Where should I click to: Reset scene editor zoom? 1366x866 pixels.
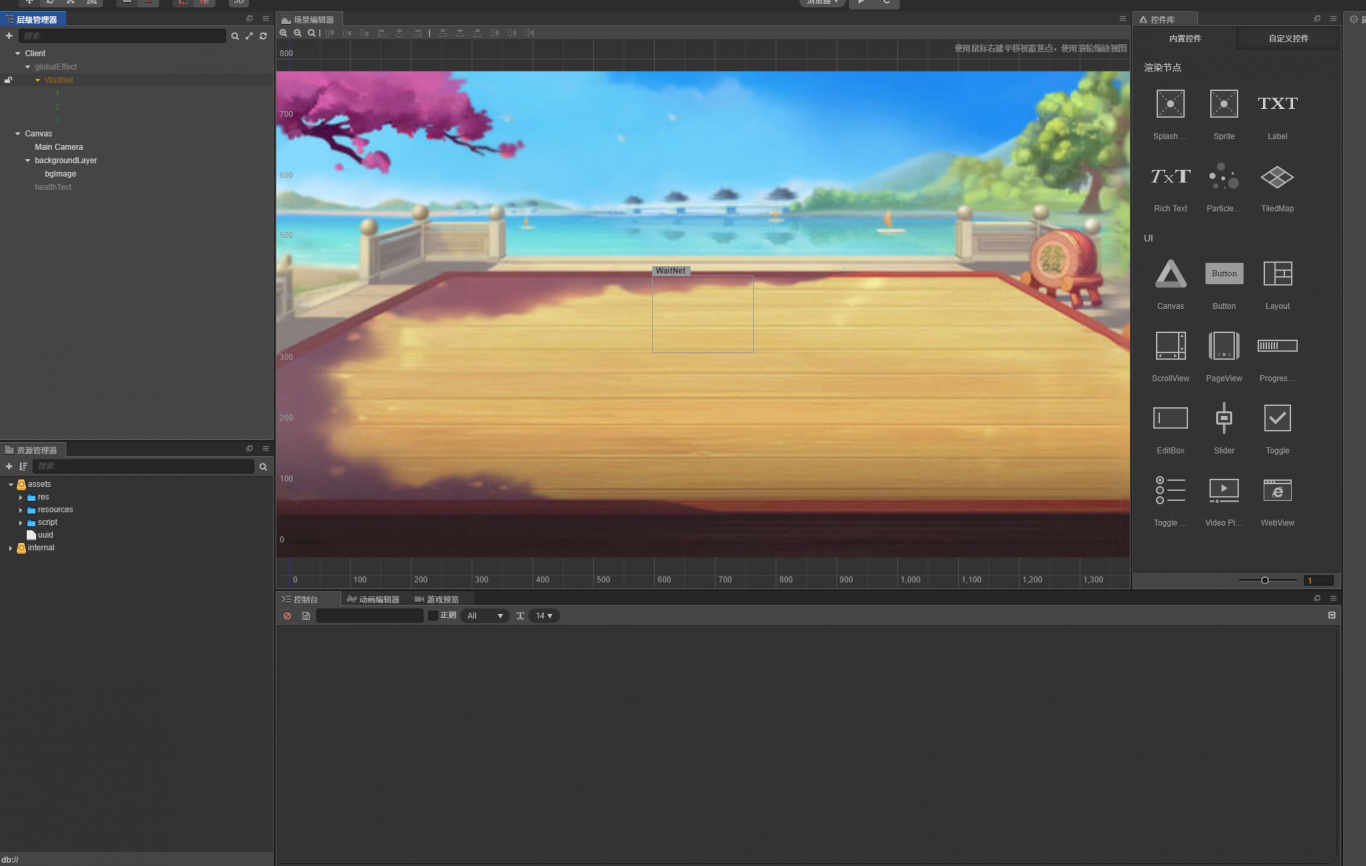[312, 33]
